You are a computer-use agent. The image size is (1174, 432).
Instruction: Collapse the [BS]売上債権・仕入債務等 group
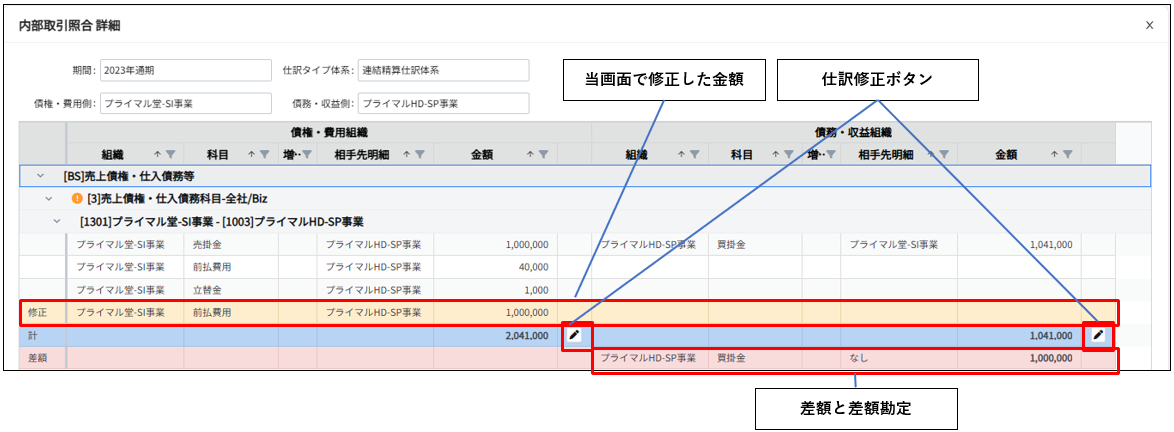point(41,176)
